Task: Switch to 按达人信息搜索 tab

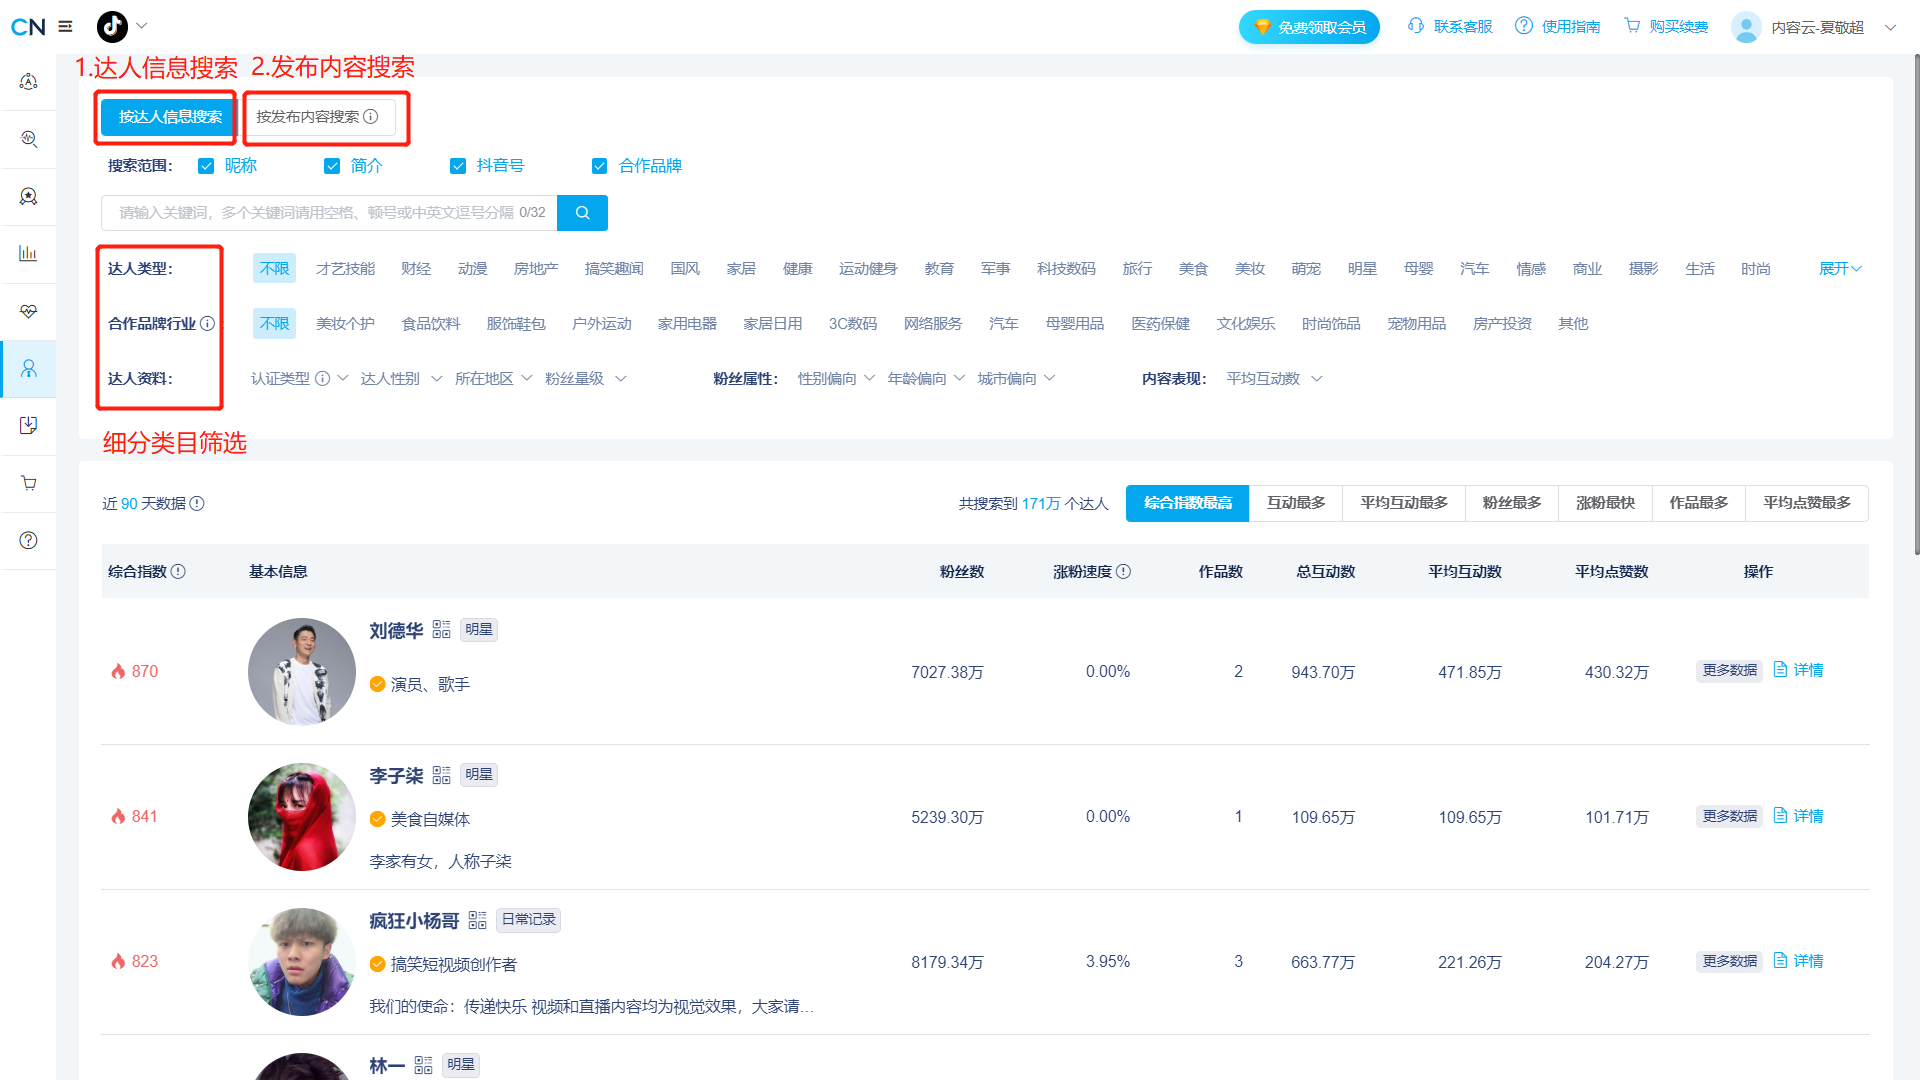Action: click(x=170, y=117)
